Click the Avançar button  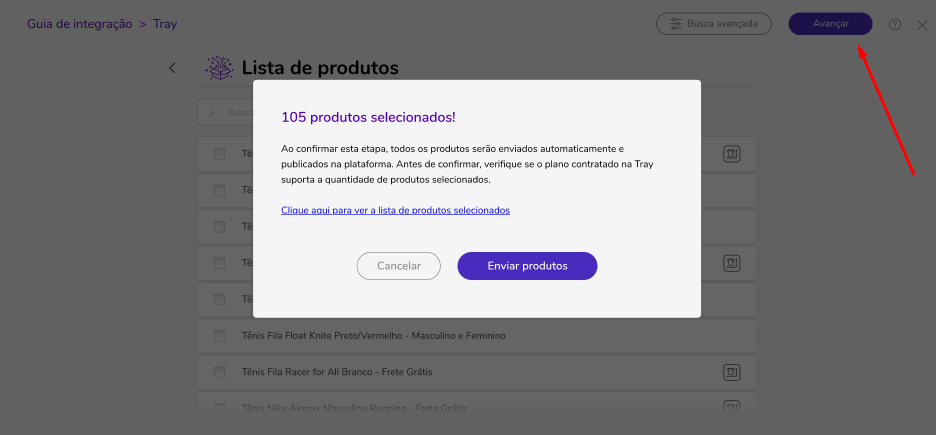click(x=830, y=24)
